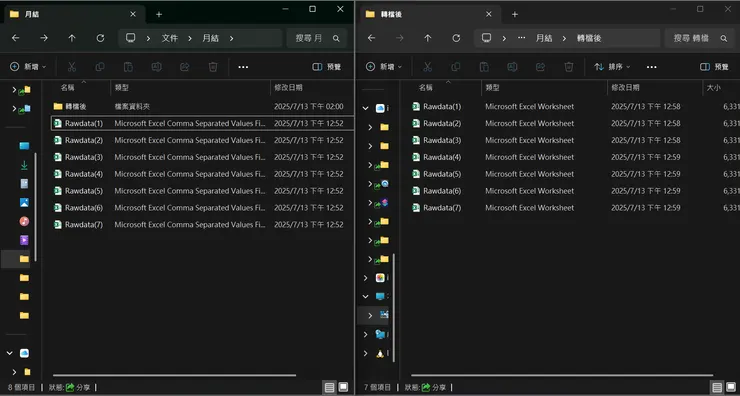Image resolution: width=740 pixels, height=396 pixels.
Task: Click Forward arrow in left 月結 window
Action: point(44,38)
